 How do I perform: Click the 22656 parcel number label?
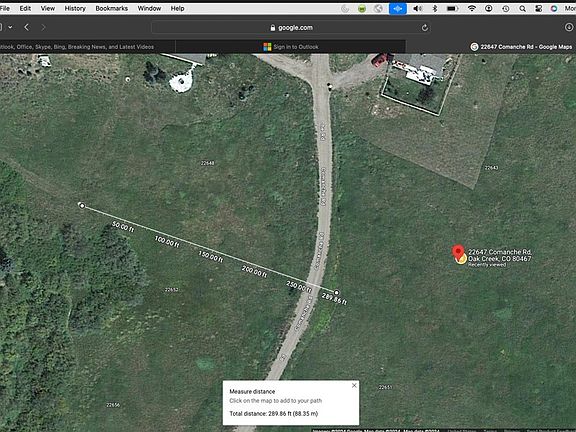coord(113,405)
